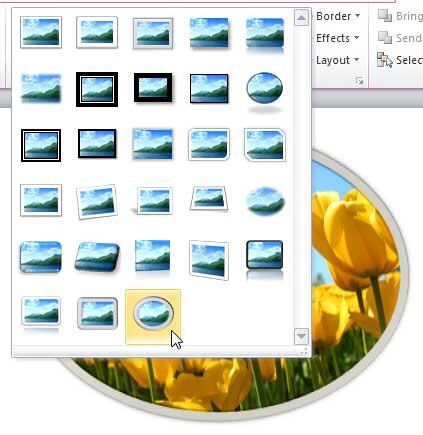Choose the Metal Rounded Rectangle style
The height and width of the screenshot is (435, 423).
point(97,313)
